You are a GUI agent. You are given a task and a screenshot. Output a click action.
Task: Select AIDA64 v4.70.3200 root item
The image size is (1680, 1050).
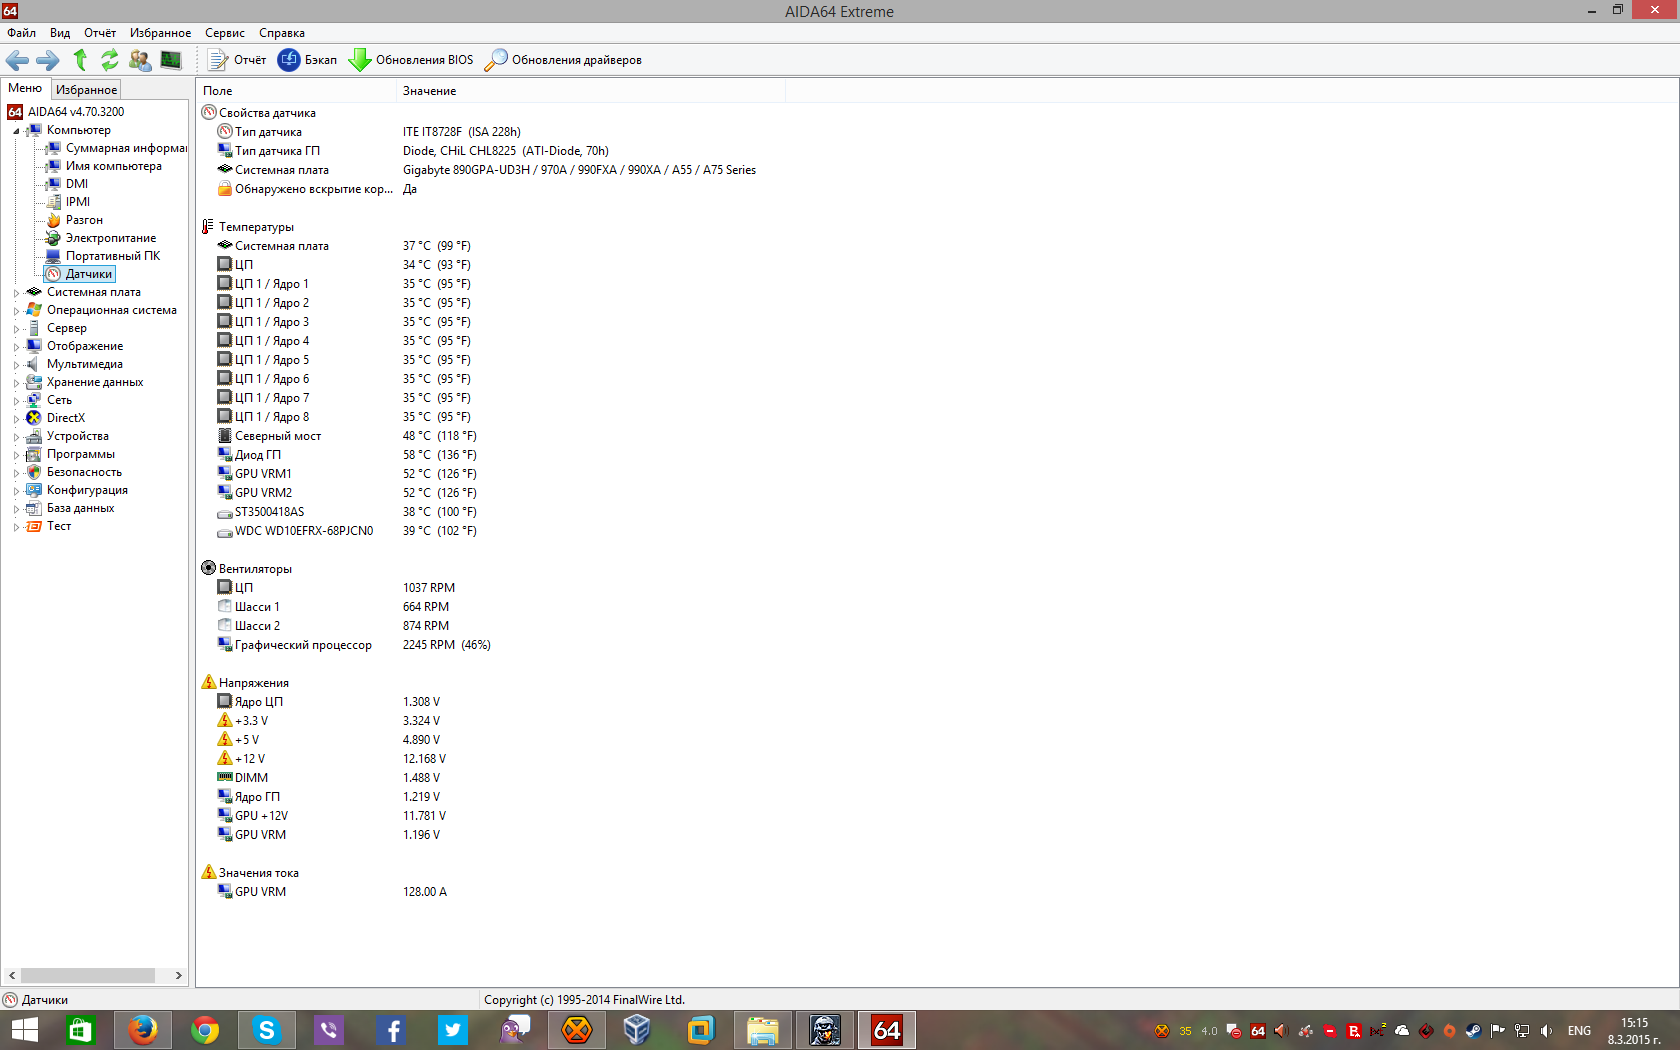click(76, 112)
